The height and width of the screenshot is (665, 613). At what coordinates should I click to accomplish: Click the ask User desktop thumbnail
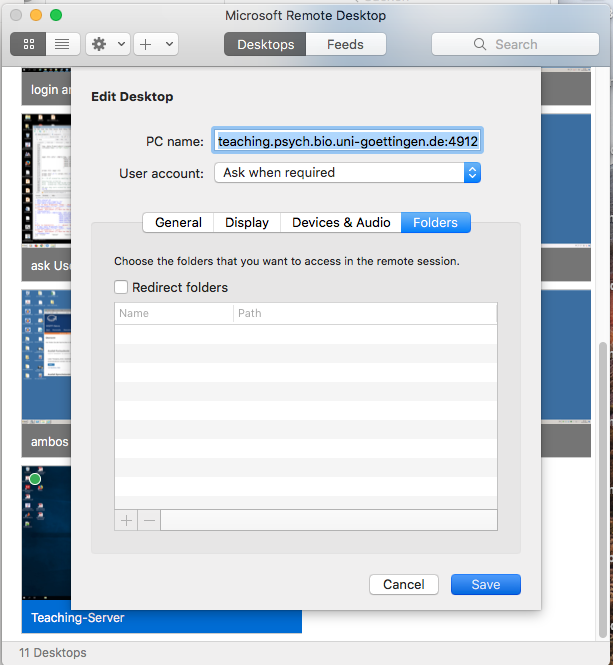pos(46,180)
